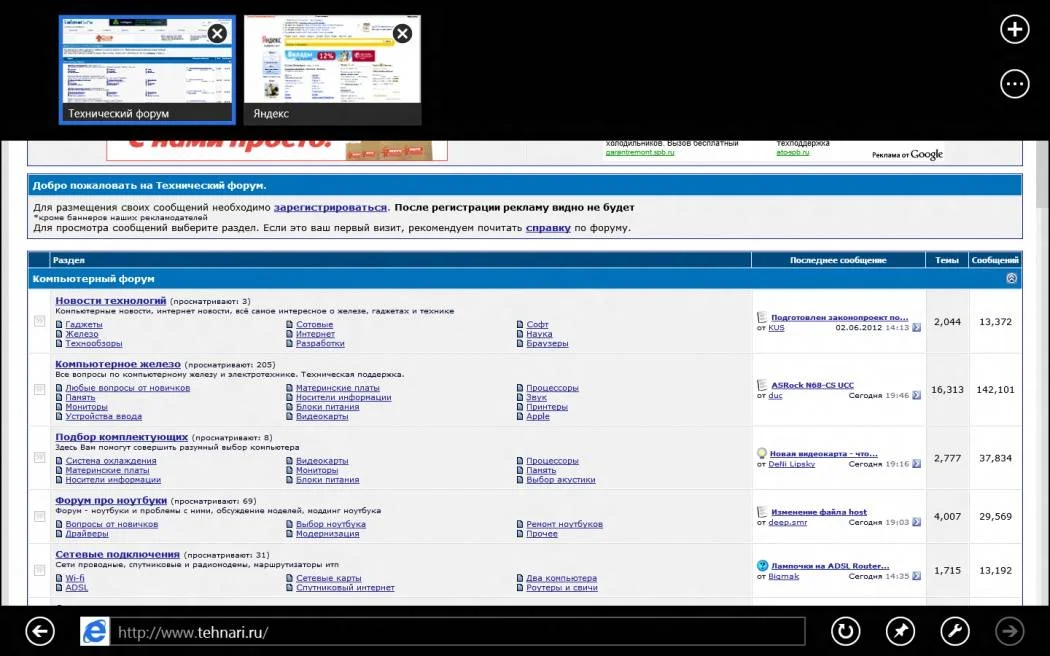Open user Defii Lipsky profile link
1050x656 pixels.
(x=792, y=464)
